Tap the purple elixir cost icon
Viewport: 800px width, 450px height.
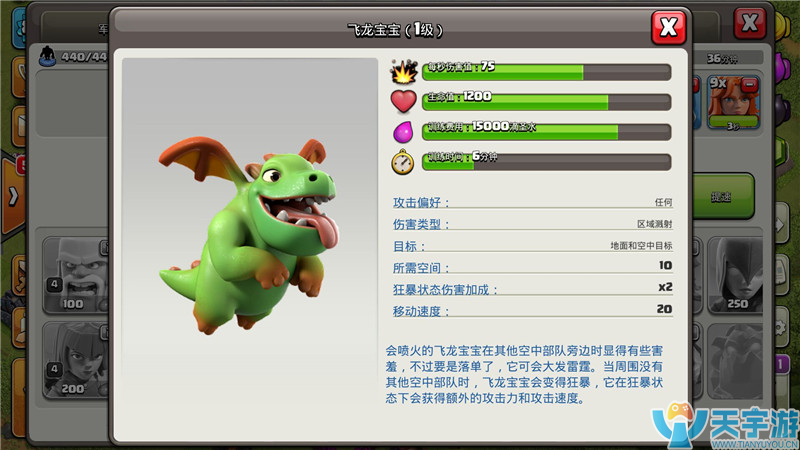(x=403, y=132)
